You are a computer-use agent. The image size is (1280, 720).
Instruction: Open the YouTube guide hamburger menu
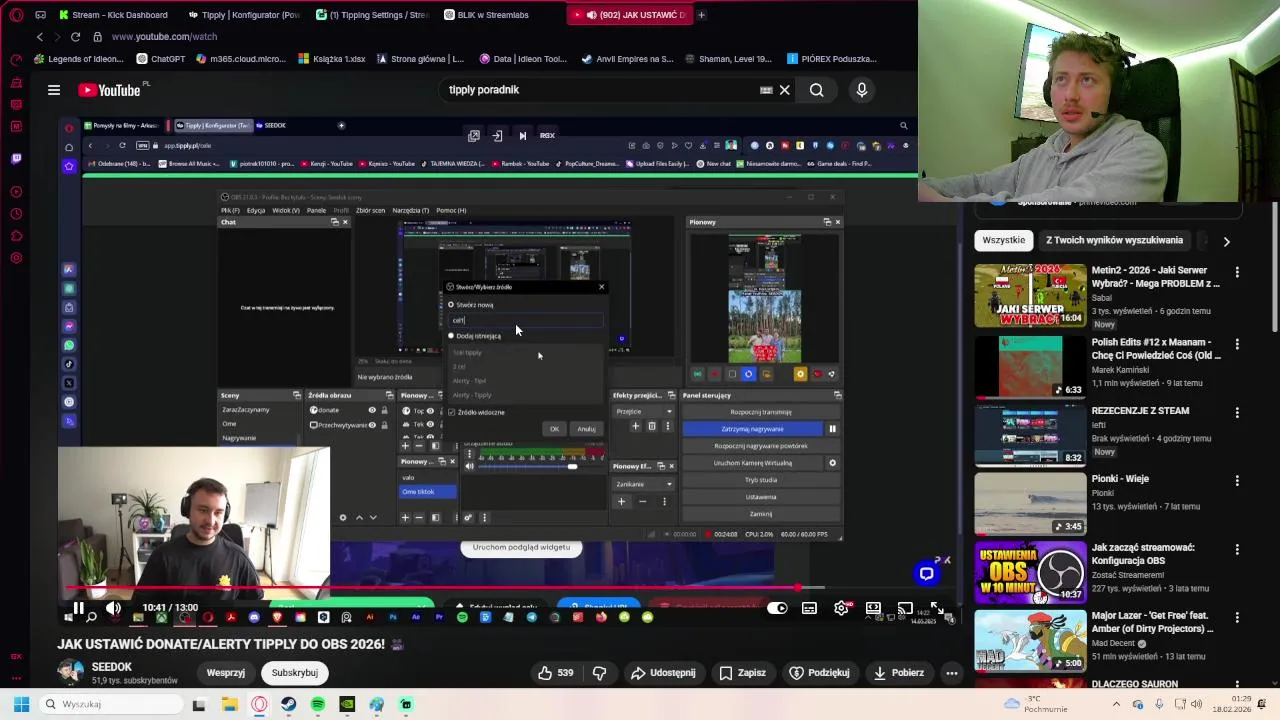[x=54, y=90]
